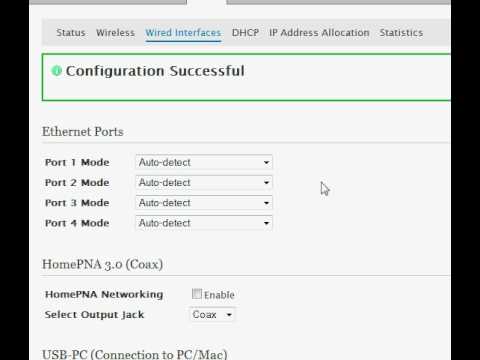Open the Port 4 Mode dropdown

tap(204, 223)
